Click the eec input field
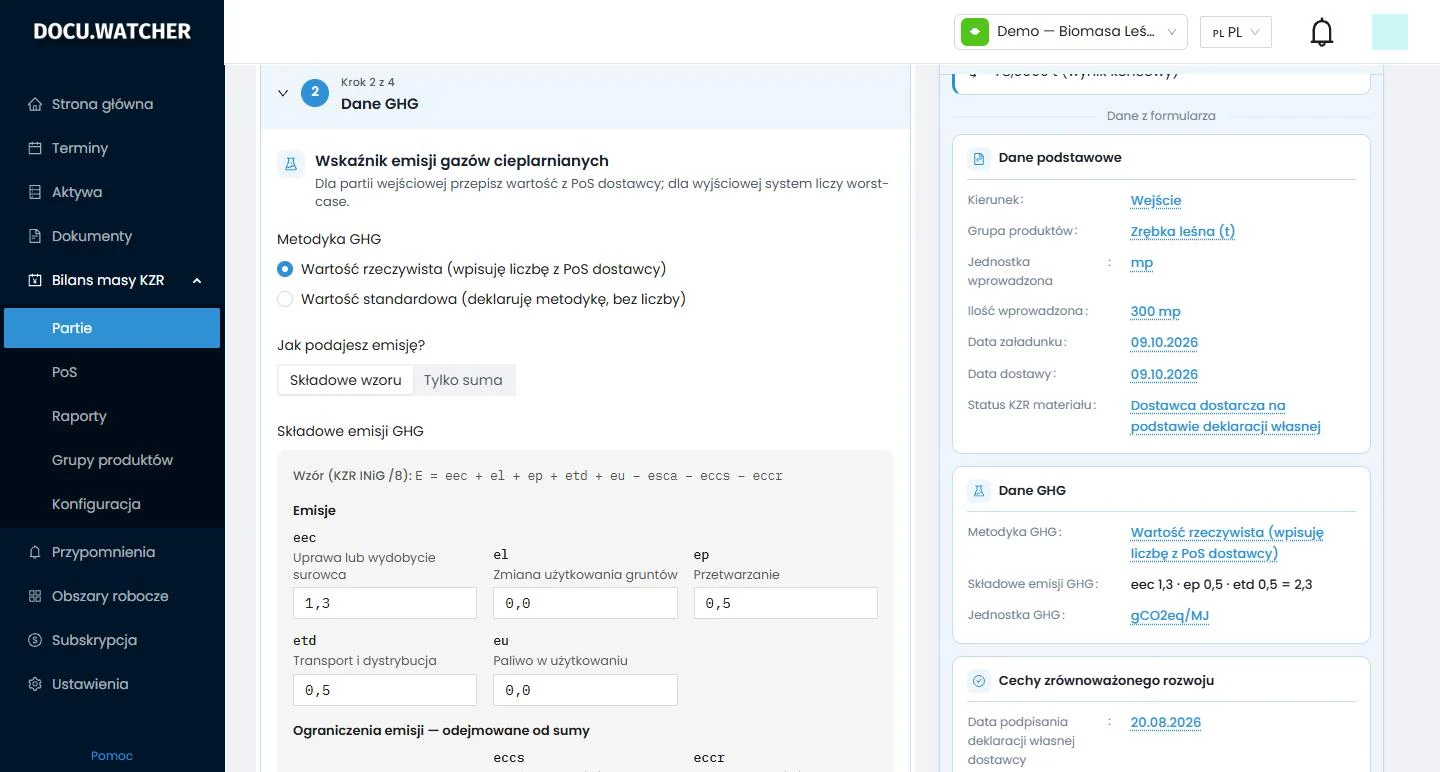 [x=385, y=603]
